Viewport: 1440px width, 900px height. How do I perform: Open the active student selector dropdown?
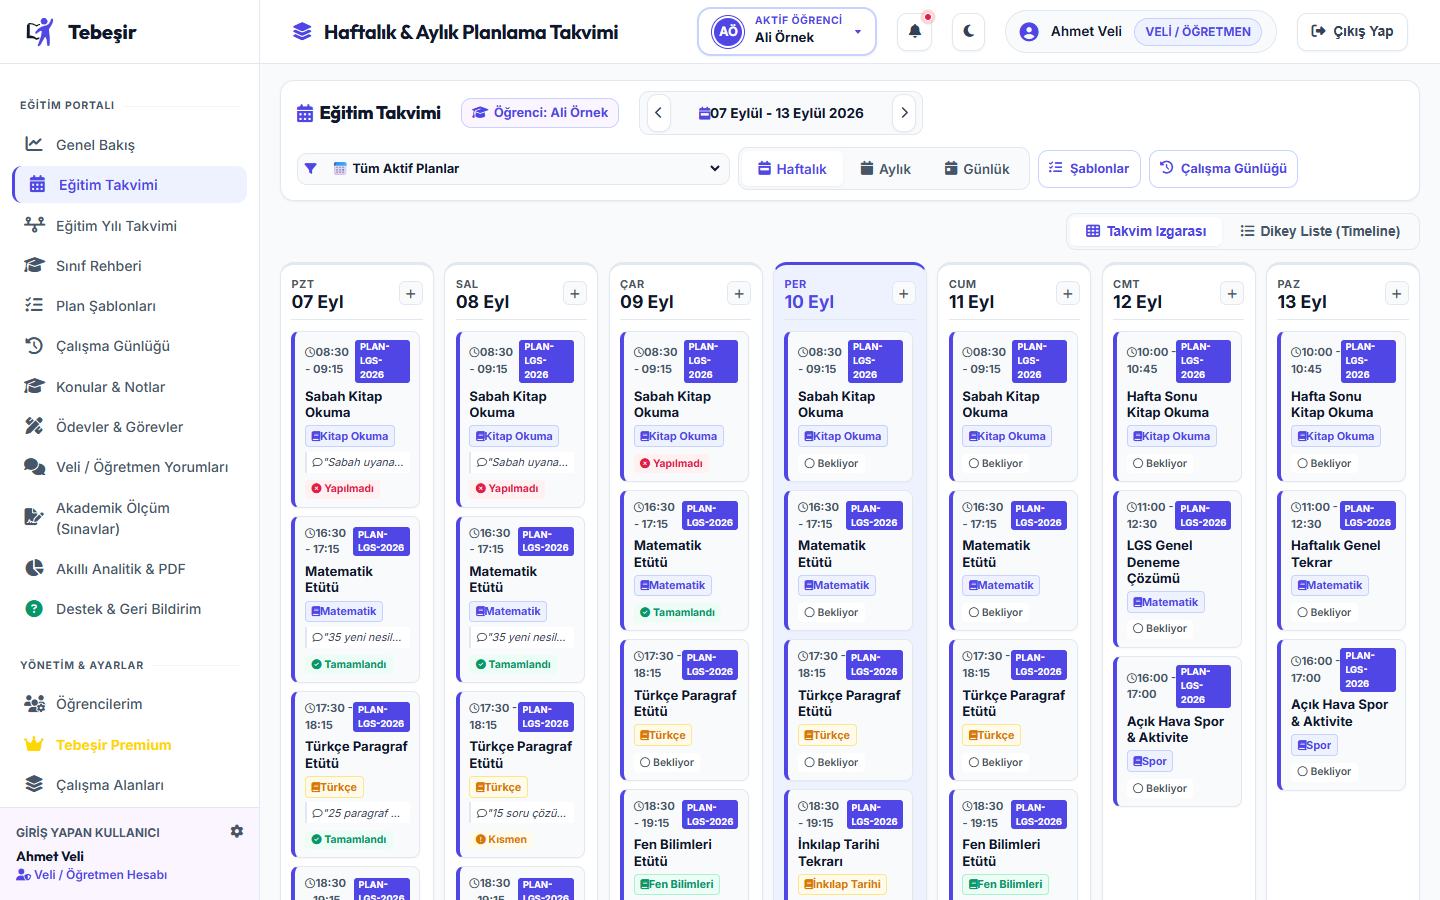787,31
